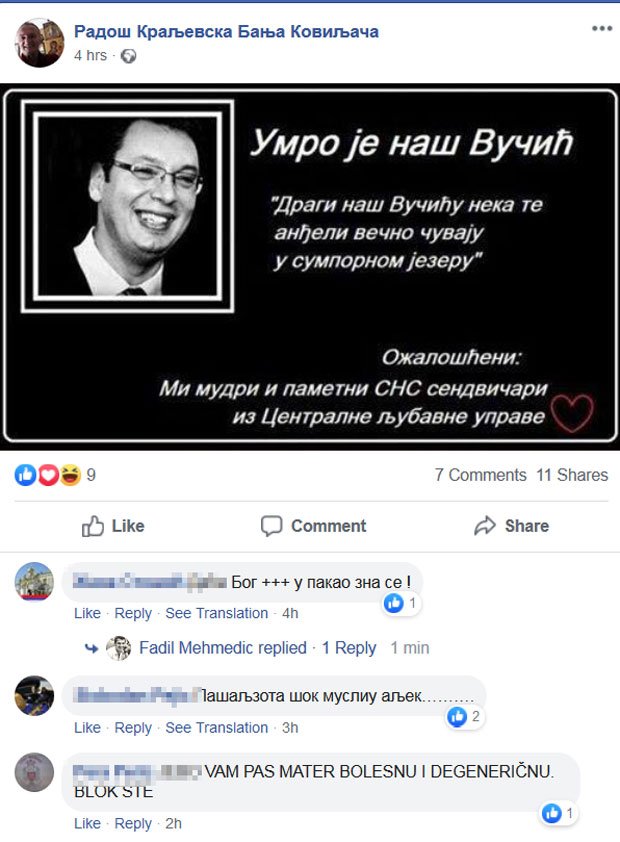Click the first commenter's avatar

point(34,582)
